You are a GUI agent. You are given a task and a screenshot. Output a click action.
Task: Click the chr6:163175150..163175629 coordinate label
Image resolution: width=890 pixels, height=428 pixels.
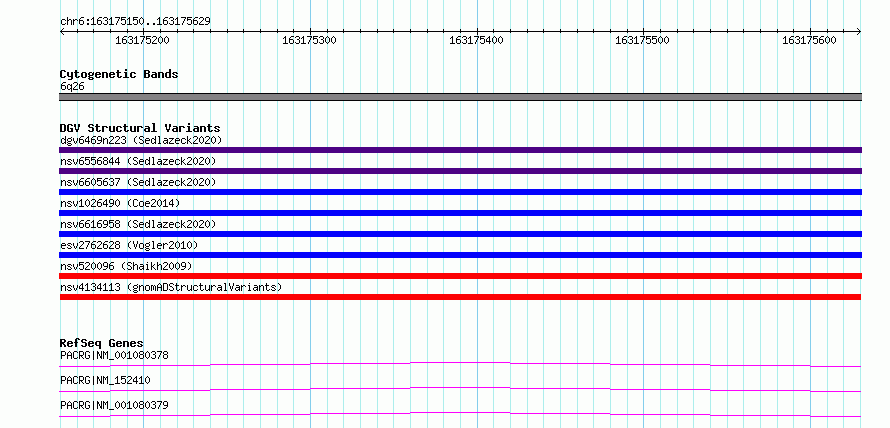(135, 22)
